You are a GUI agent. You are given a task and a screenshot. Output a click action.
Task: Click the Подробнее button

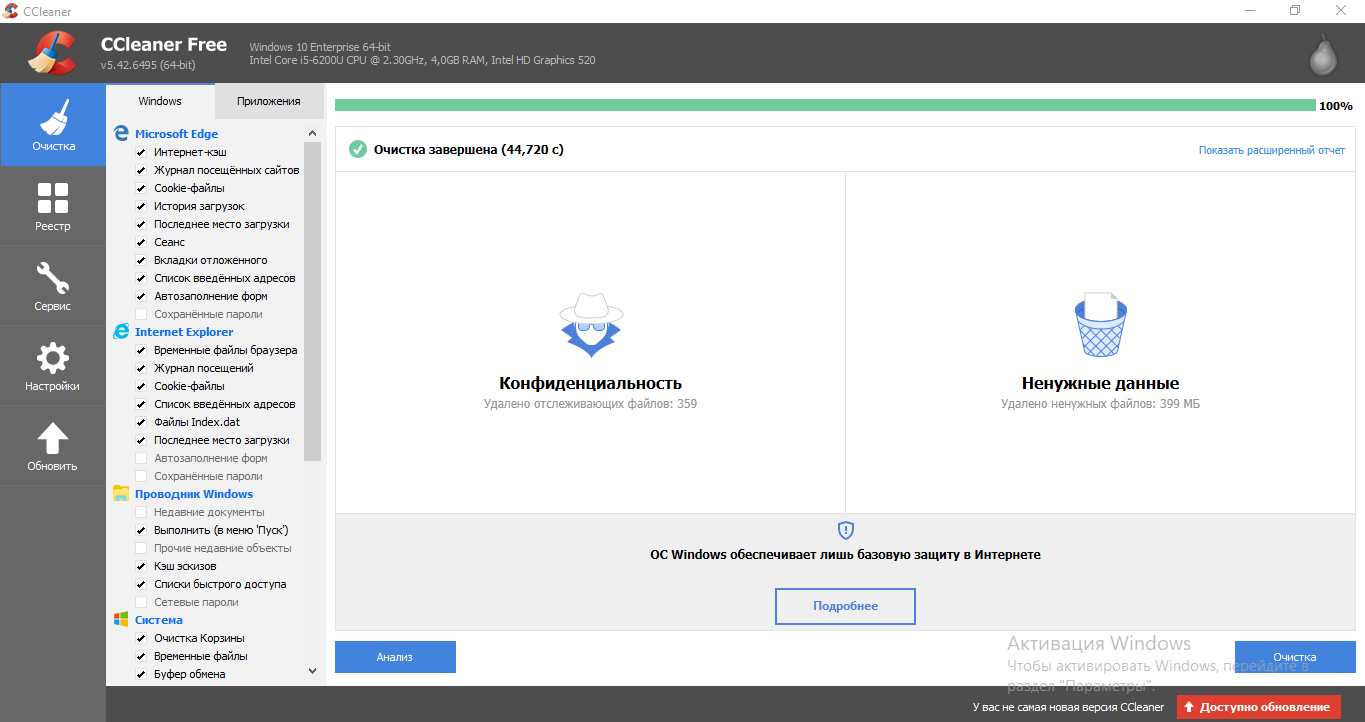(845, 606)
